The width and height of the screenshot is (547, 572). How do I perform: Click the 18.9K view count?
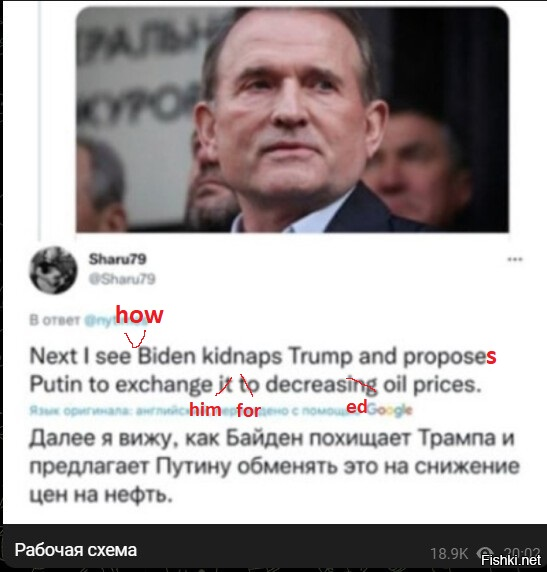[449, 553]
